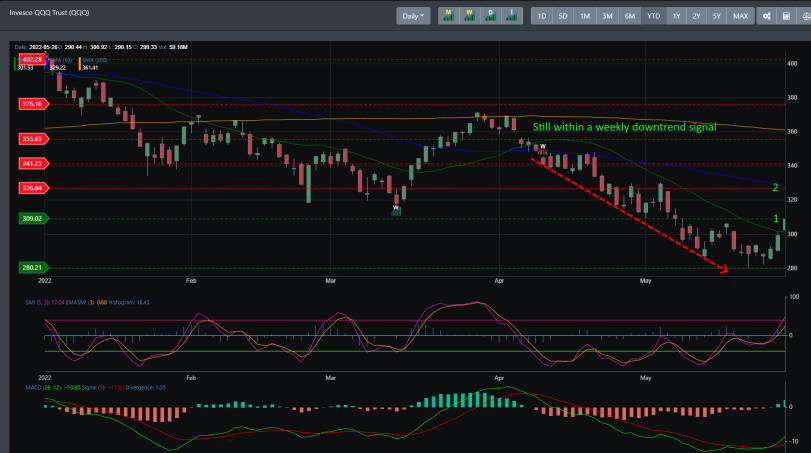Click the -10 label on MACD axis
811x453 pixels.
(793, 441)
